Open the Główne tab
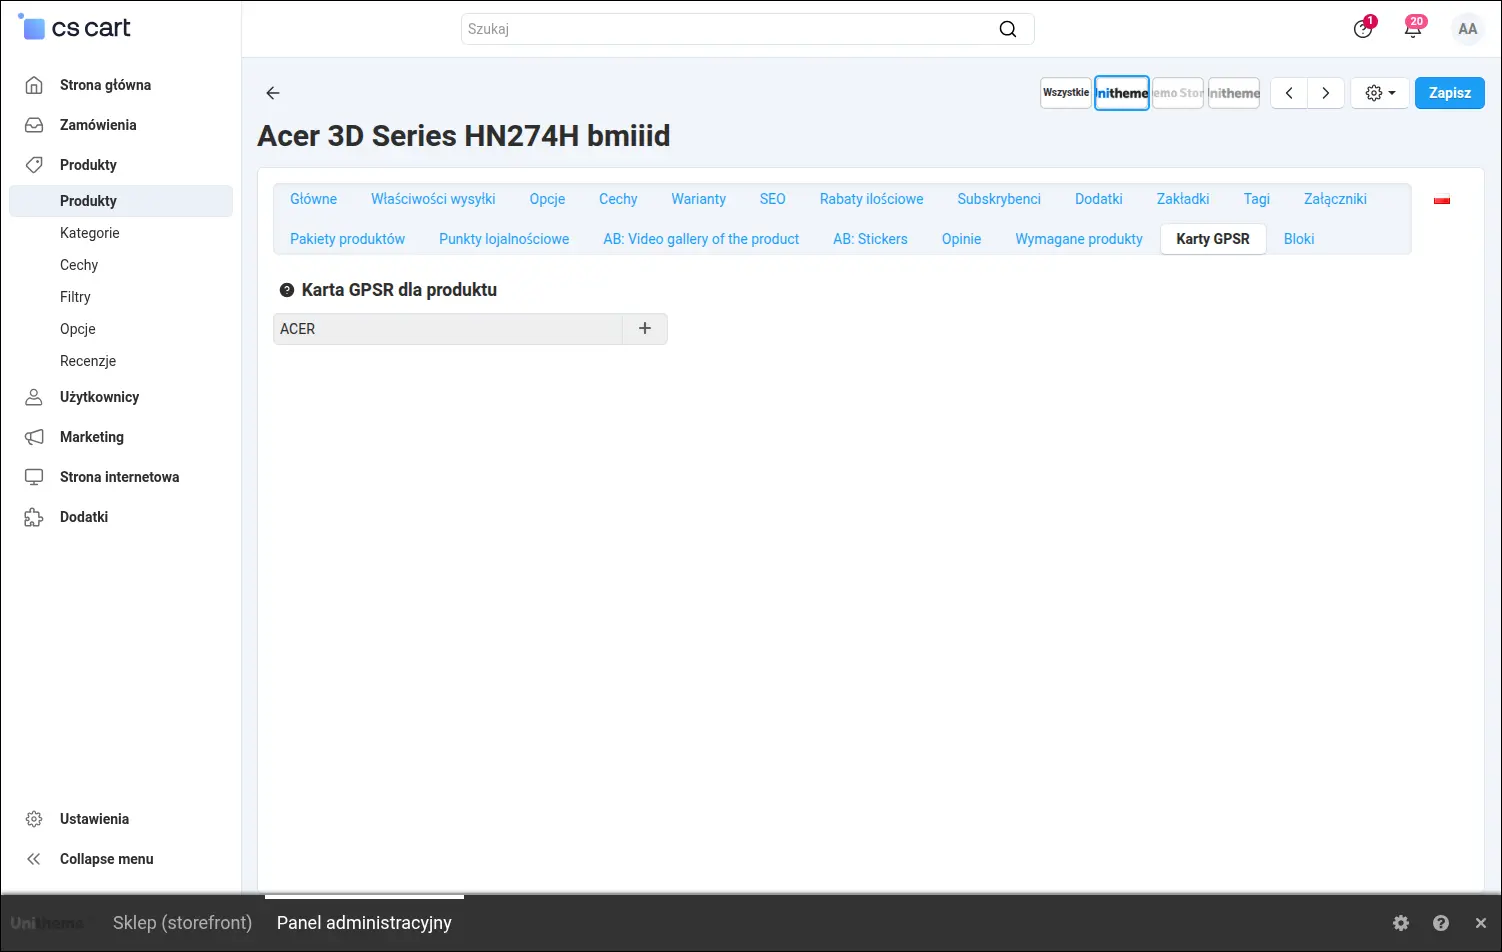The width and height of the screenshot is (1502, 952). coord(314,199)
